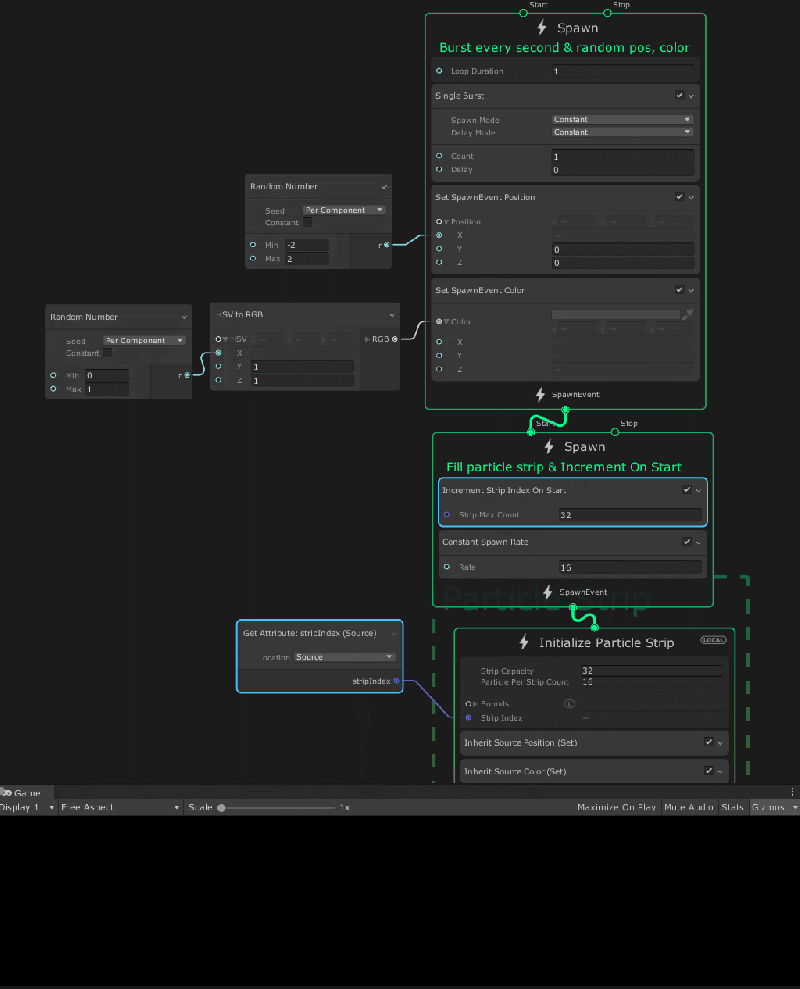Screen dimensions: 800x989
Task: Click the stripIndex output port on Get Attribute node
Action: point(397,679)
